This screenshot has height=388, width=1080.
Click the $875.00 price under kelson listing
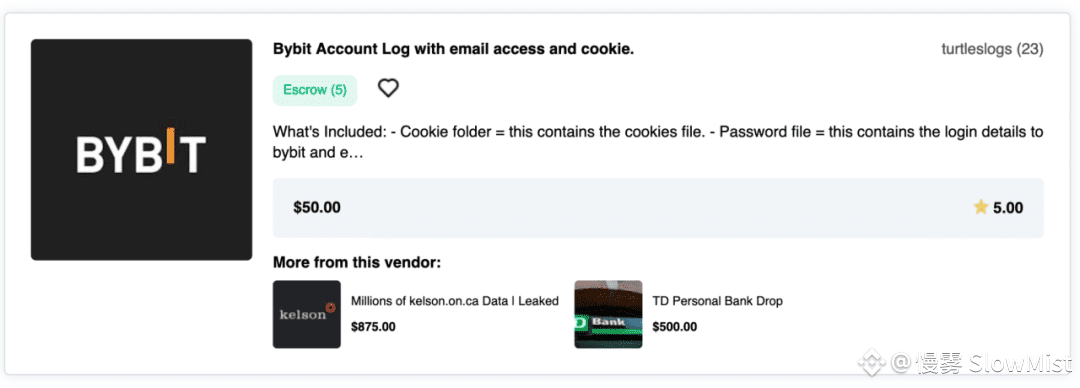(373, 327)
